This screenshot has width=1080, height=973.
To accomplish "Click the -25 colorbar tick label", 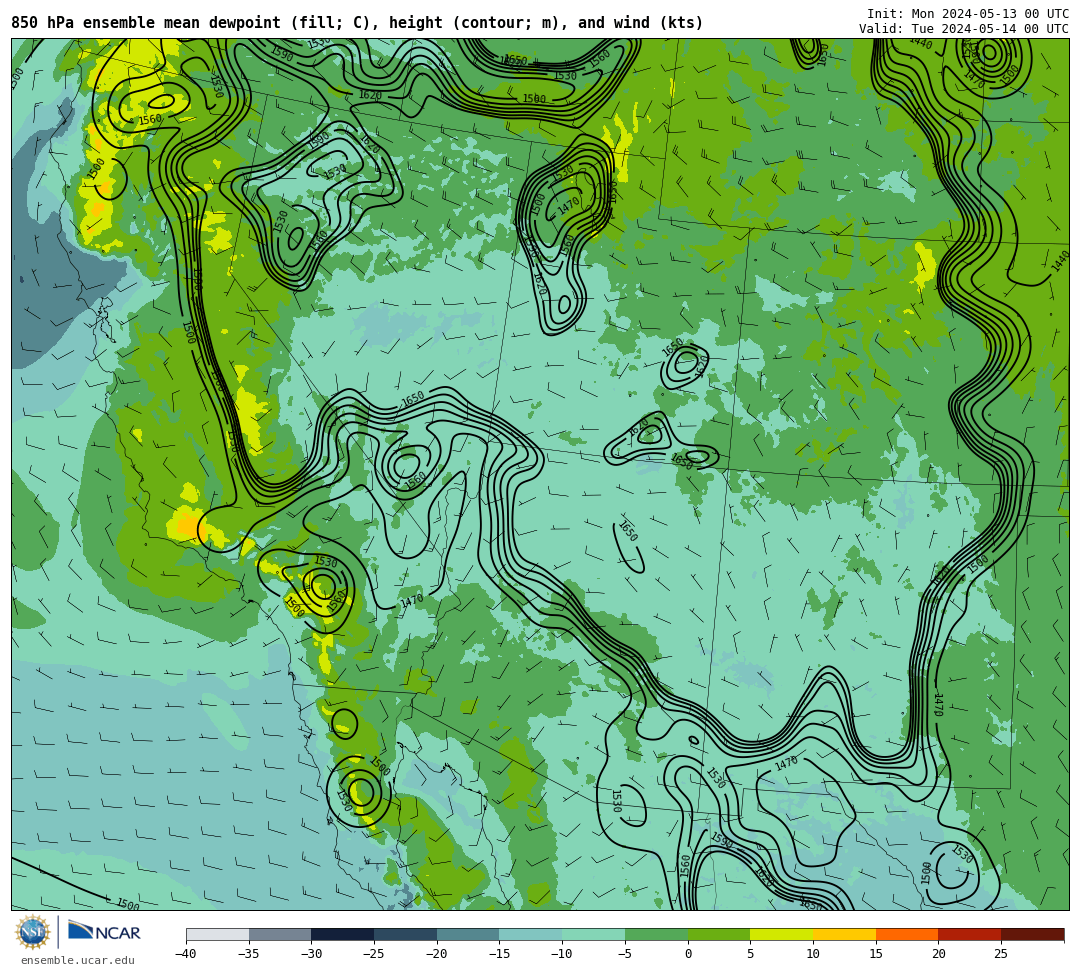I will pos(373,954).
